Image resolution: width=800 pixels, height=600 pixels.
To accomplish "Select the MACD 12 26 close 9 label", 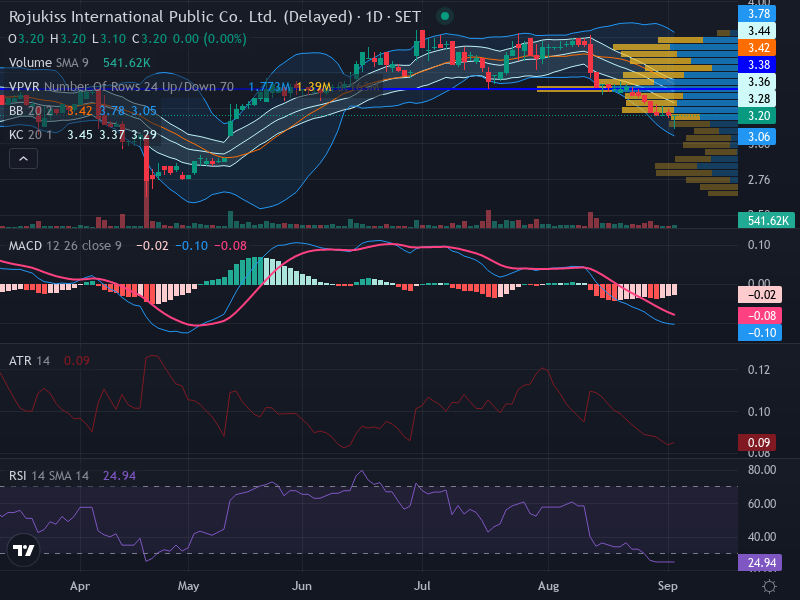I will [x=65, y=246].
